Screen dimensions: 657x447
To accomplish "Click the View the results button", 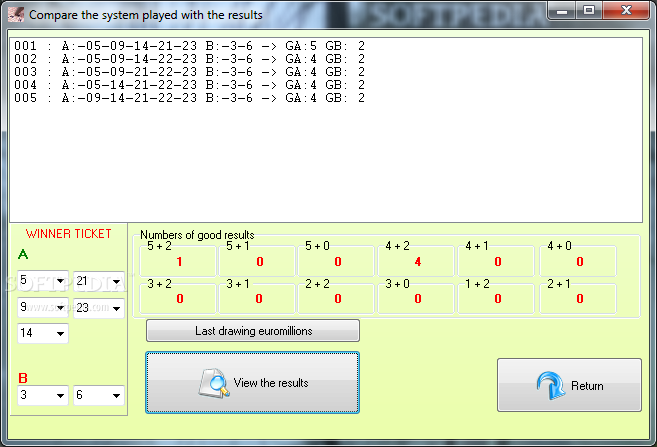I will [253, 382].
